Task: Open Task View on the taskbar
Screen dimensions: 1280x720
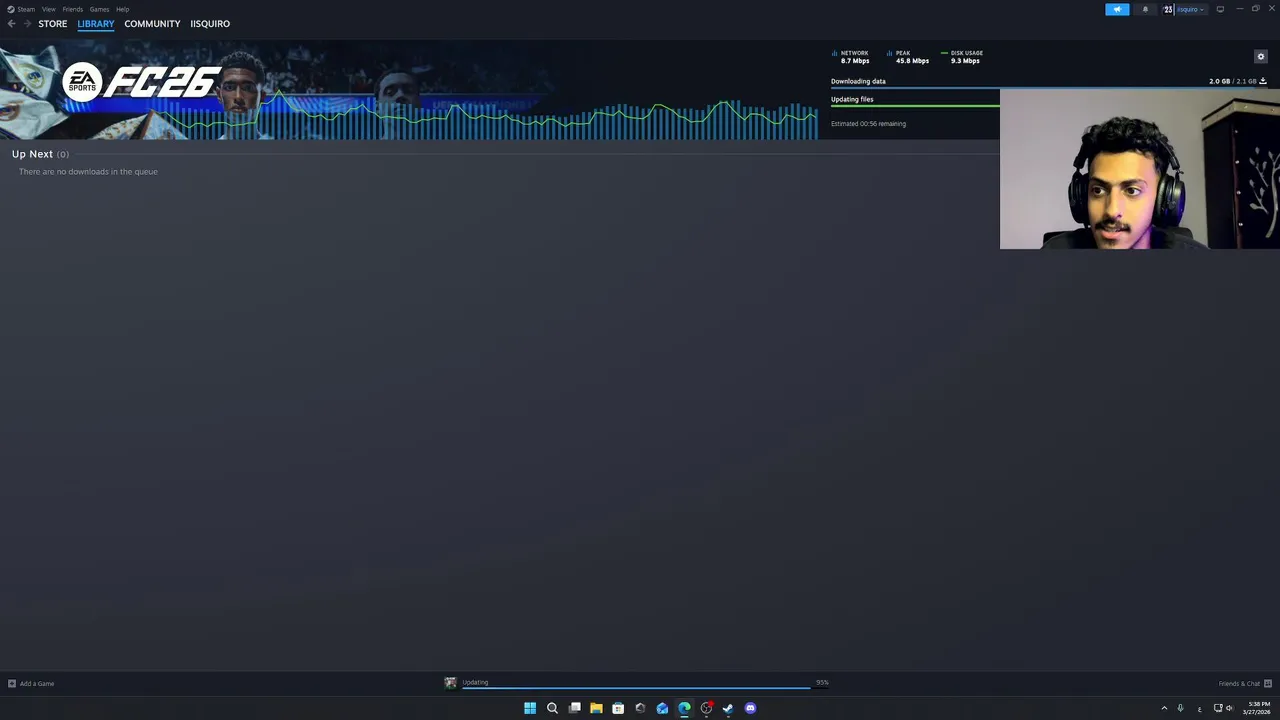Action: [574, 708]
